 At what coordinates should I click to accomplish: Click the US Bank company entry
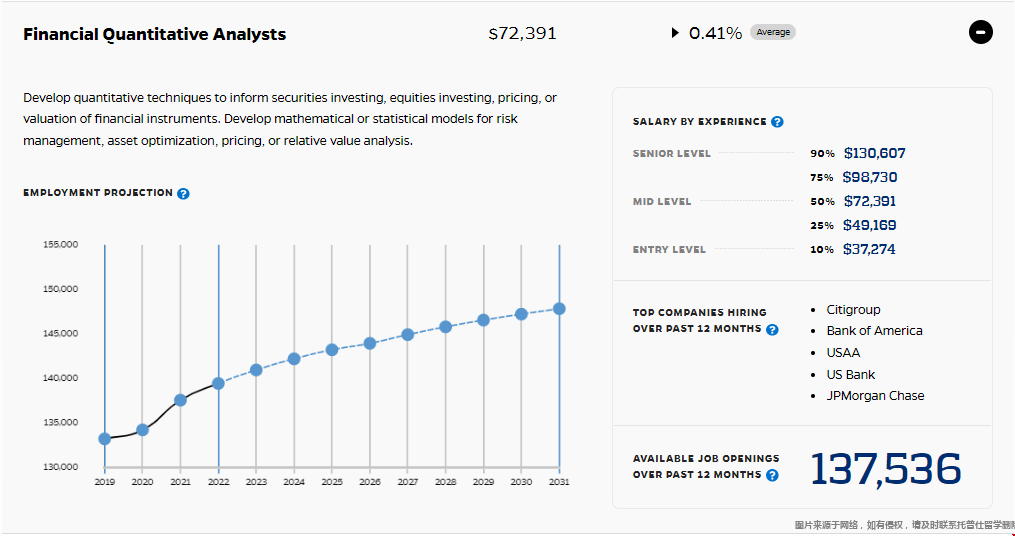850,375
